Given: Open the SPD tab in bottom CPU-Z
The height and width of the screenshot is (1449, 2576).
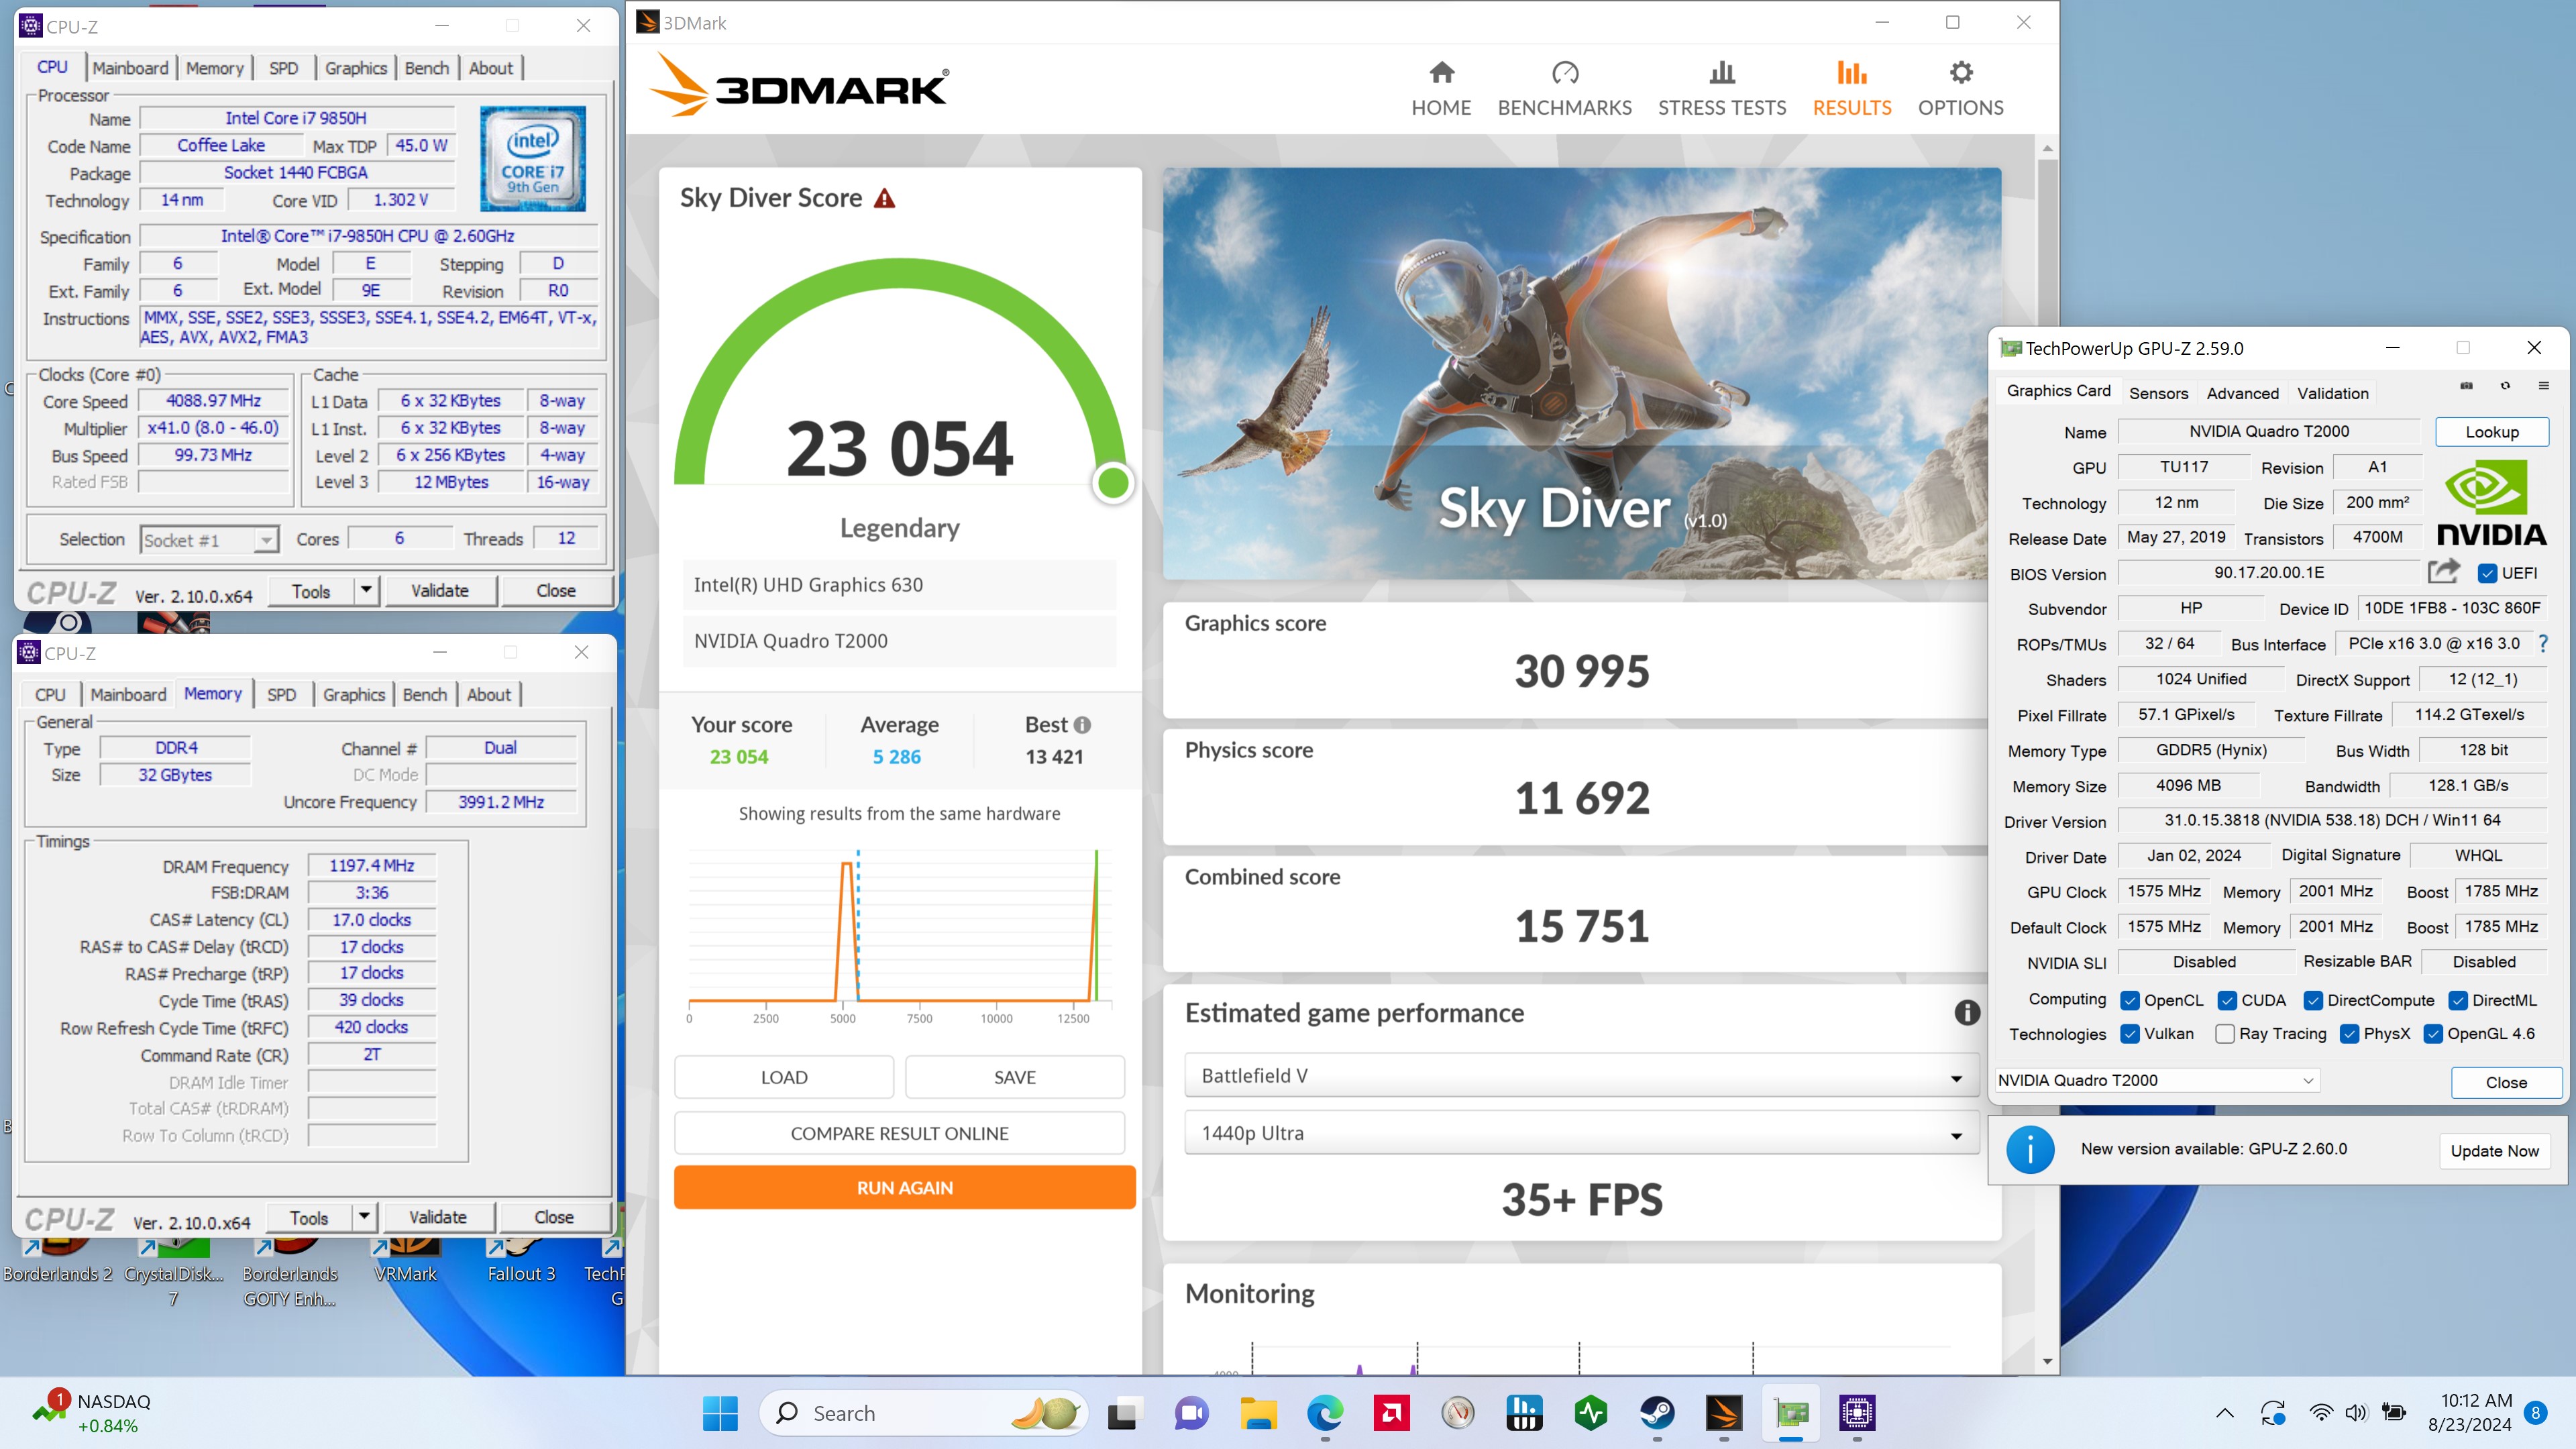Looking at the screenshot, I should coord(281,694).
